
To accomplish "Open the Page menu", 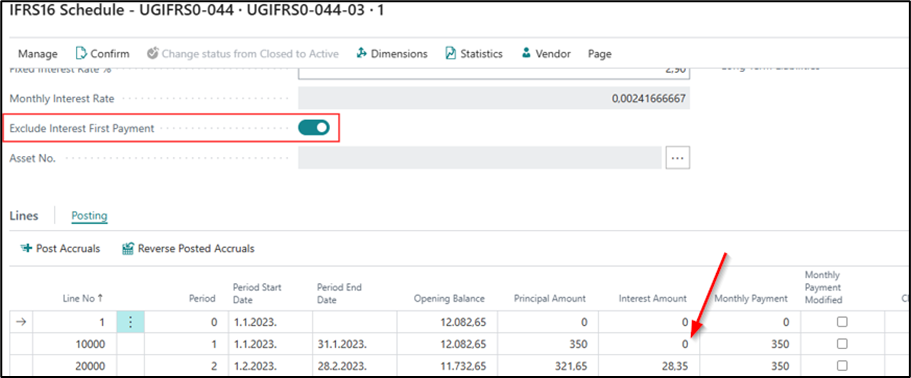I will 600,54.
